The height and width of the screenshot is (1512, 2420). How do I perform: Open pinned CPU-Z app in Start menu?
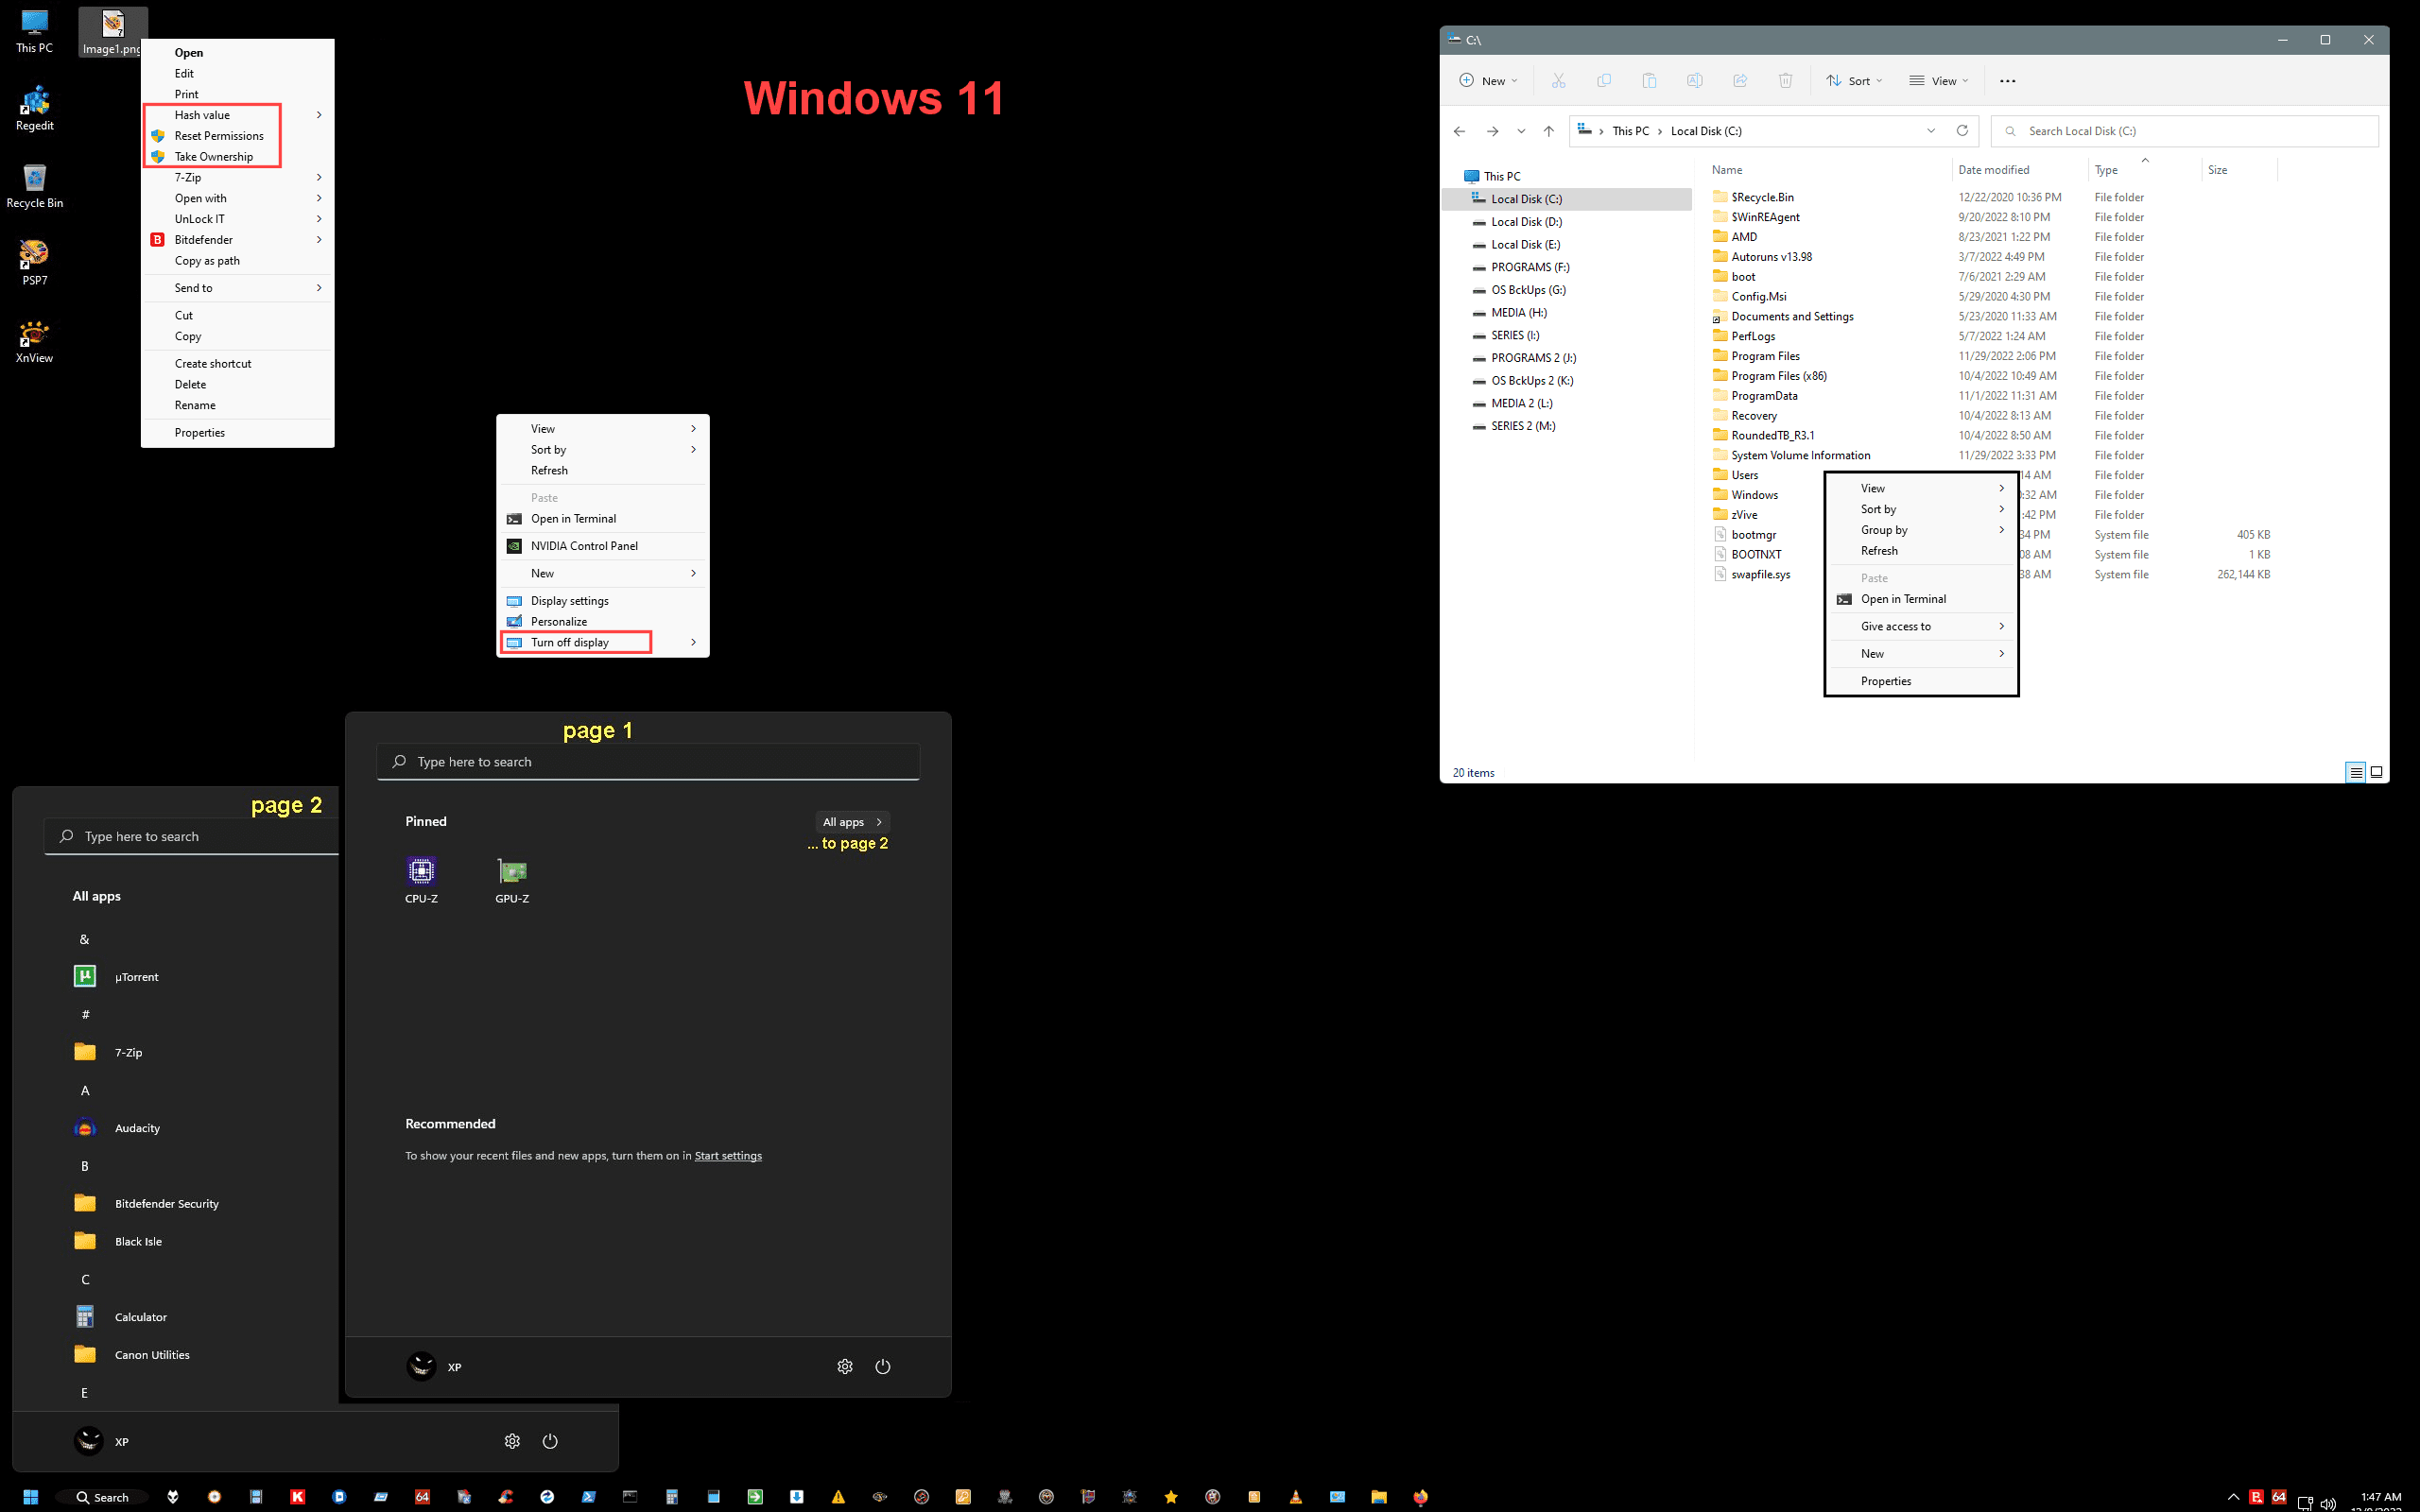point(421,880)
